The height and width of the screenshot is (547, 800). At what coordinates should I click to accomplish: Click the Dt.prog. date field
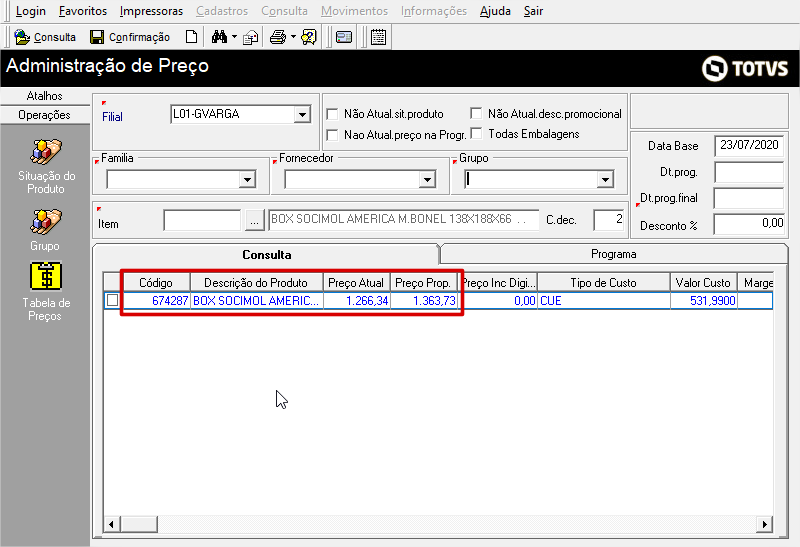[x=749, y=172]
